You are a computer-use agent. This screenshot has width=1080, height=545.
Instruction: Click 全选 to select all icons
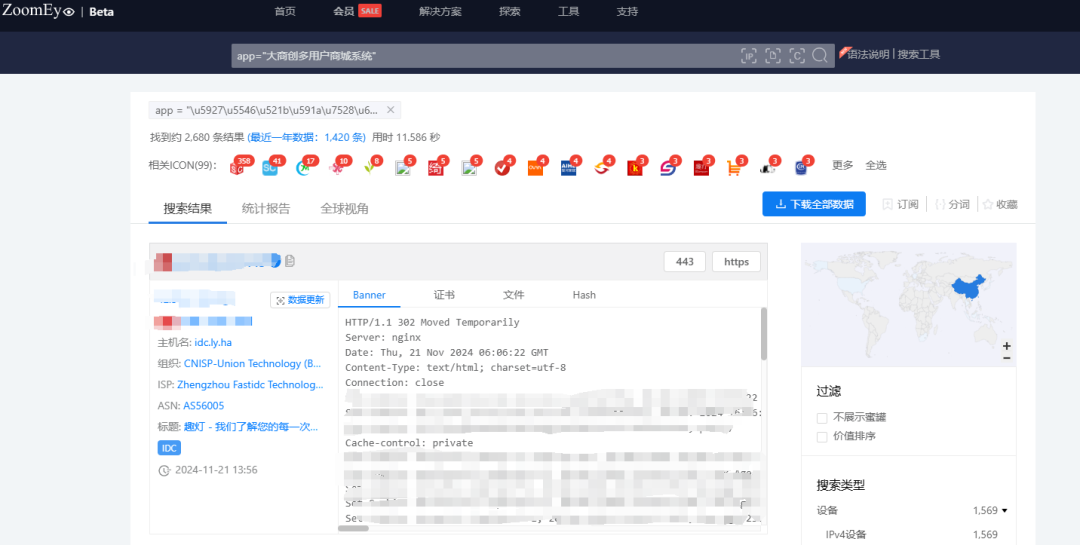click(x=876, y=165)
